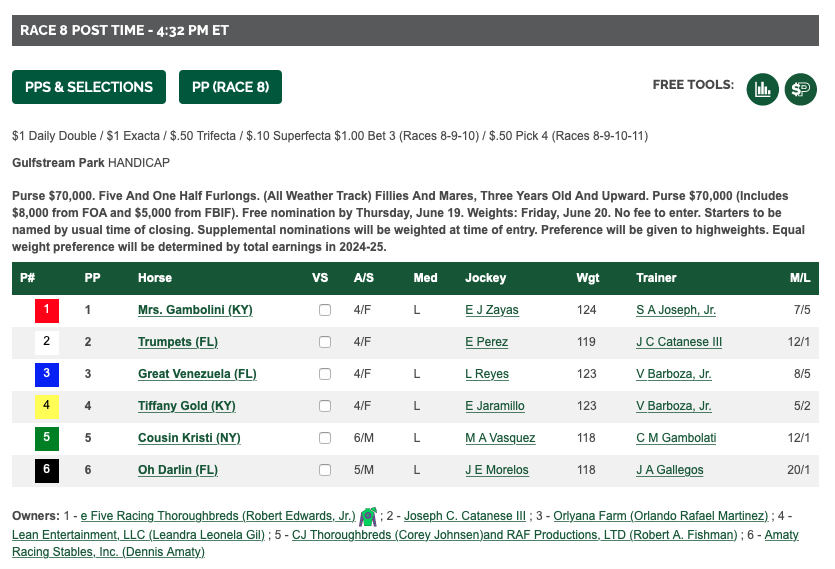Image resolution: width=835 pixels, height=569 pixels.
Task: Check the VS box for Mrs. Gambolini
Action: click(325, 310)
